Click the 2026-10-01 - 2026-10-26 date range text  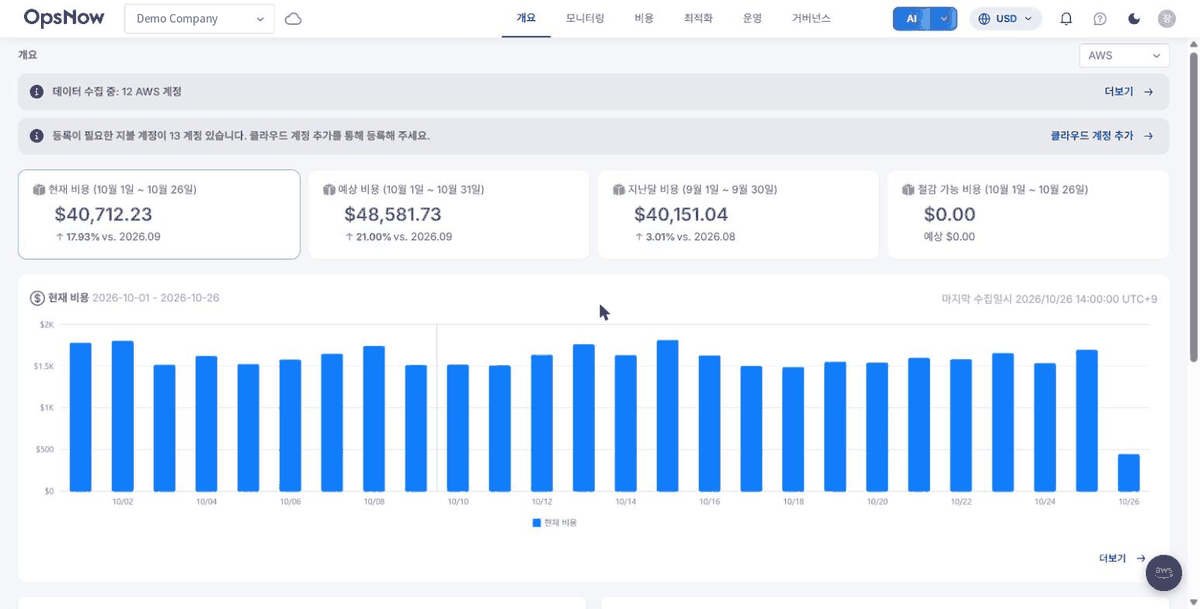click(156, 298)
